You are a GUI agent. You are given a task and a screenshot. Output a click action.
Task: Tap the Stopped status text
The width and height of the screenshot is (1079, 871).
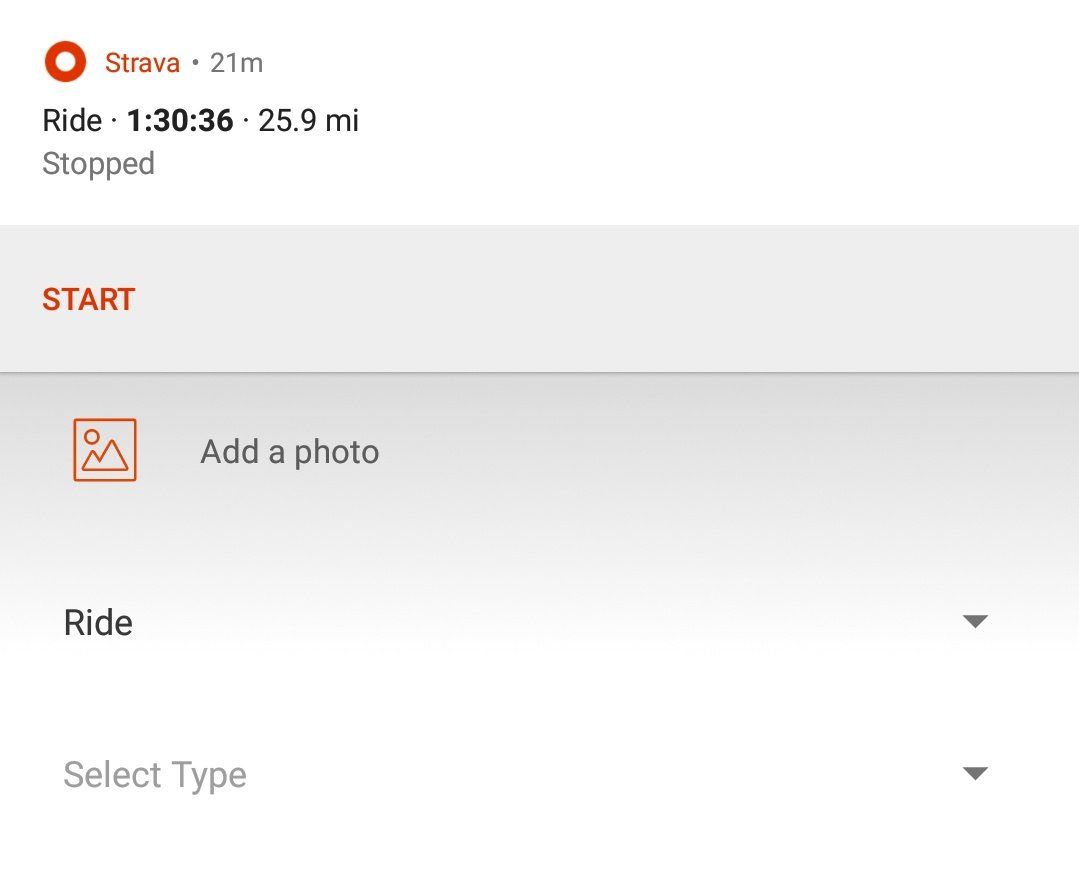point(98,164)
